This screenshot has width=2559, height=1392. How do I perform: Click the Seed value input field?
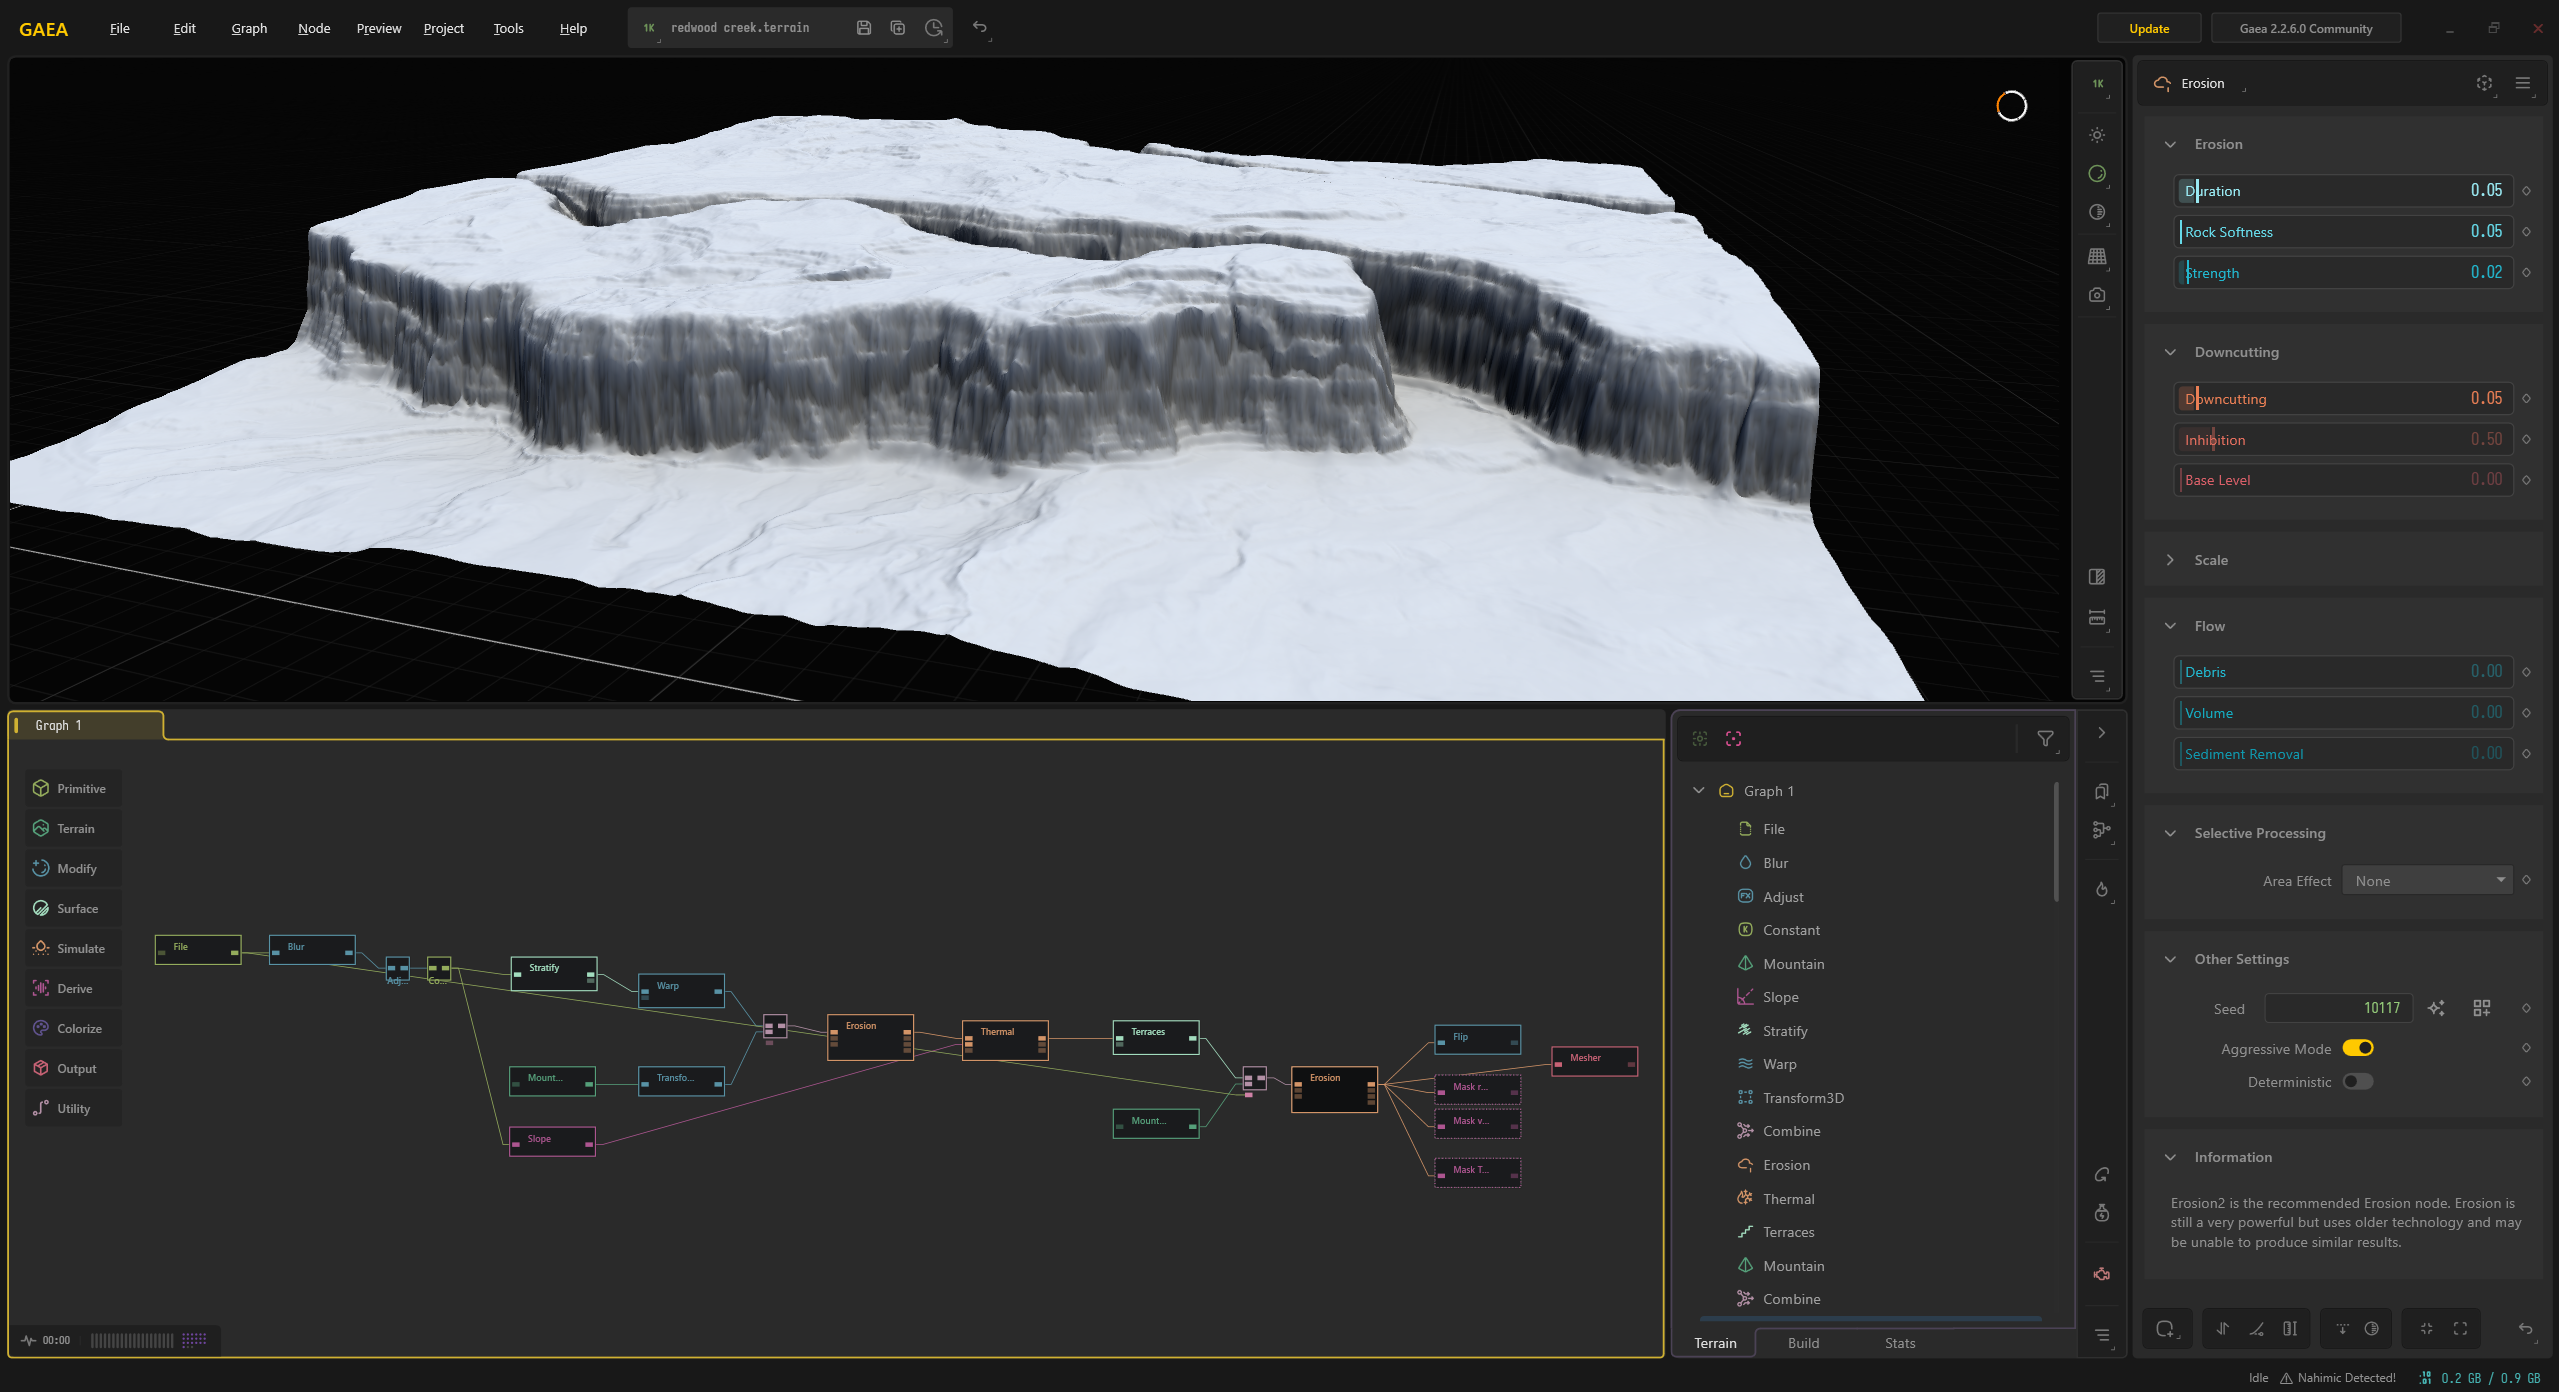[x=2338, y=1008]
